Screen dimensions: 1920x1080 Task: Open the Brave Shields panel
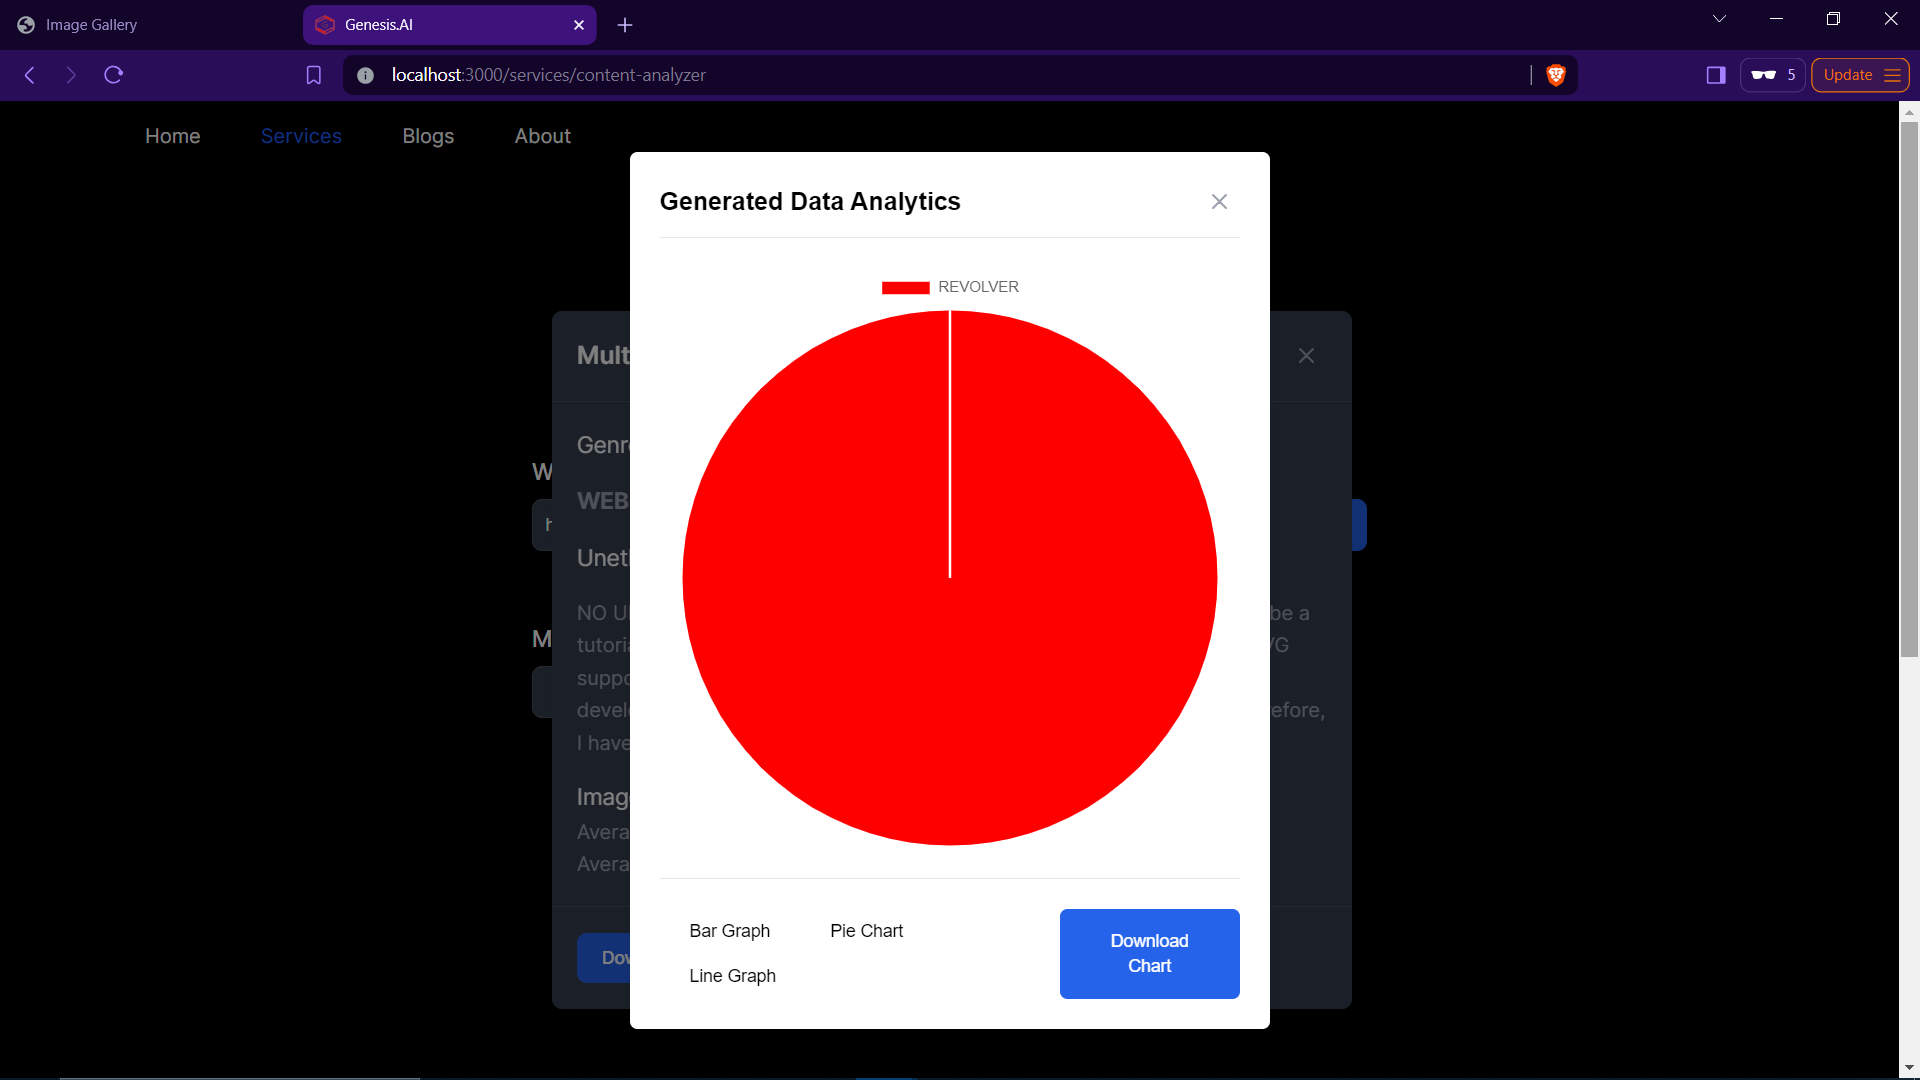tap(1556, 75)
